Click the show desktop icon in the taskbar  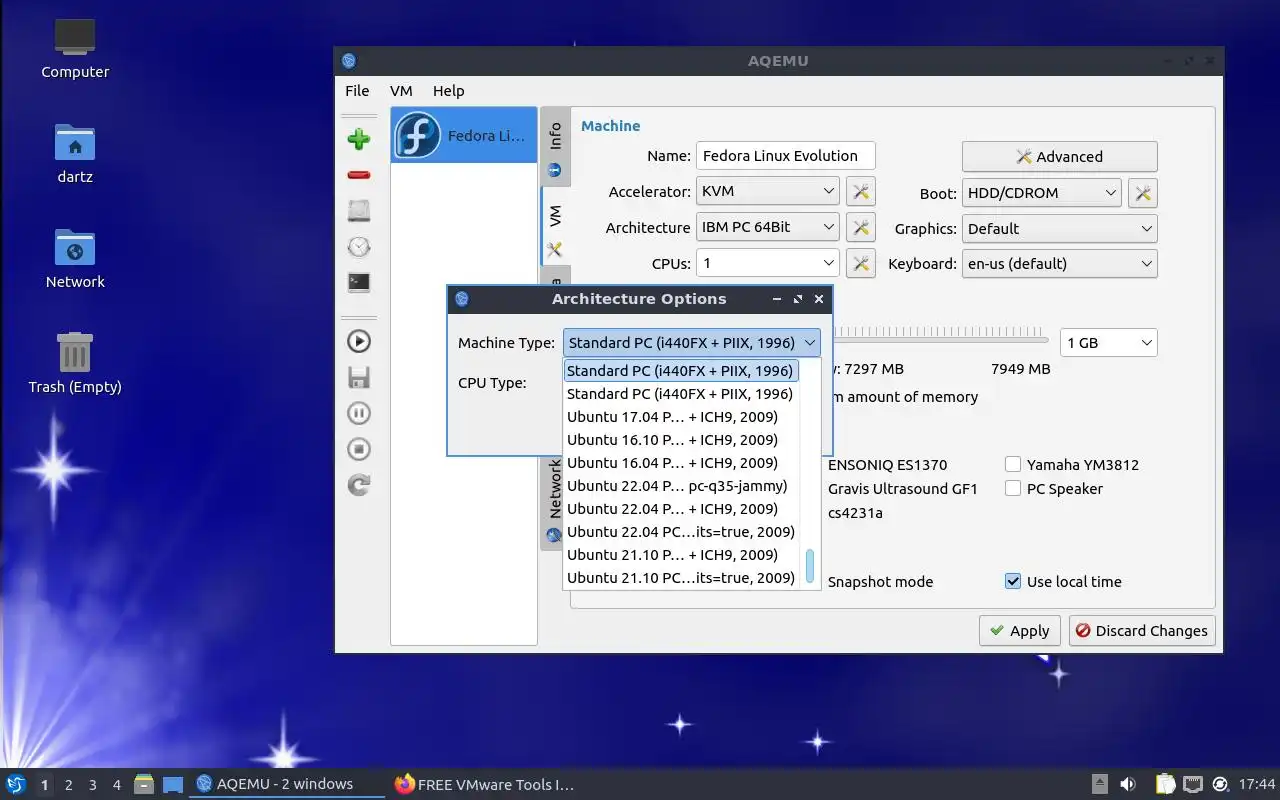coord(173,784)
